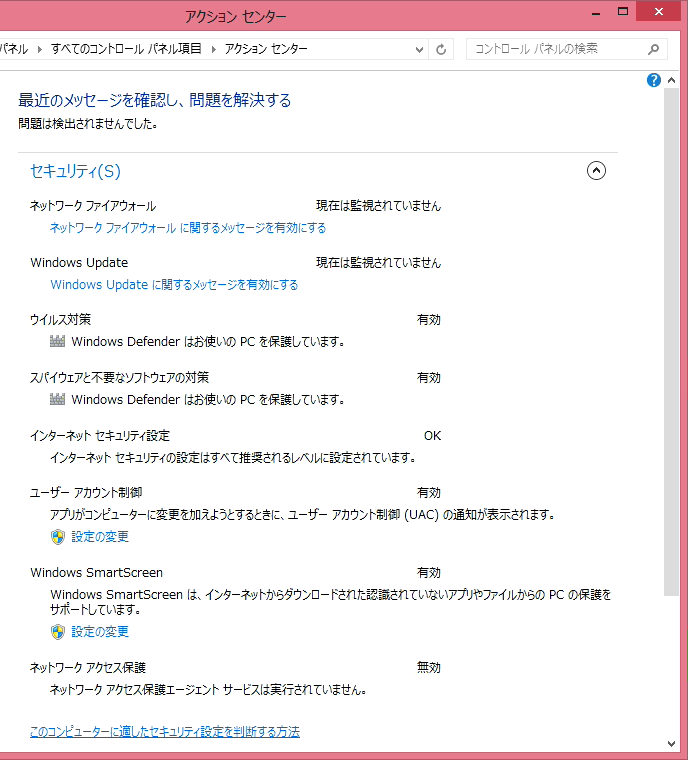Click the scrollbar down arrow

pyautogui.click(x=671, y=743)
